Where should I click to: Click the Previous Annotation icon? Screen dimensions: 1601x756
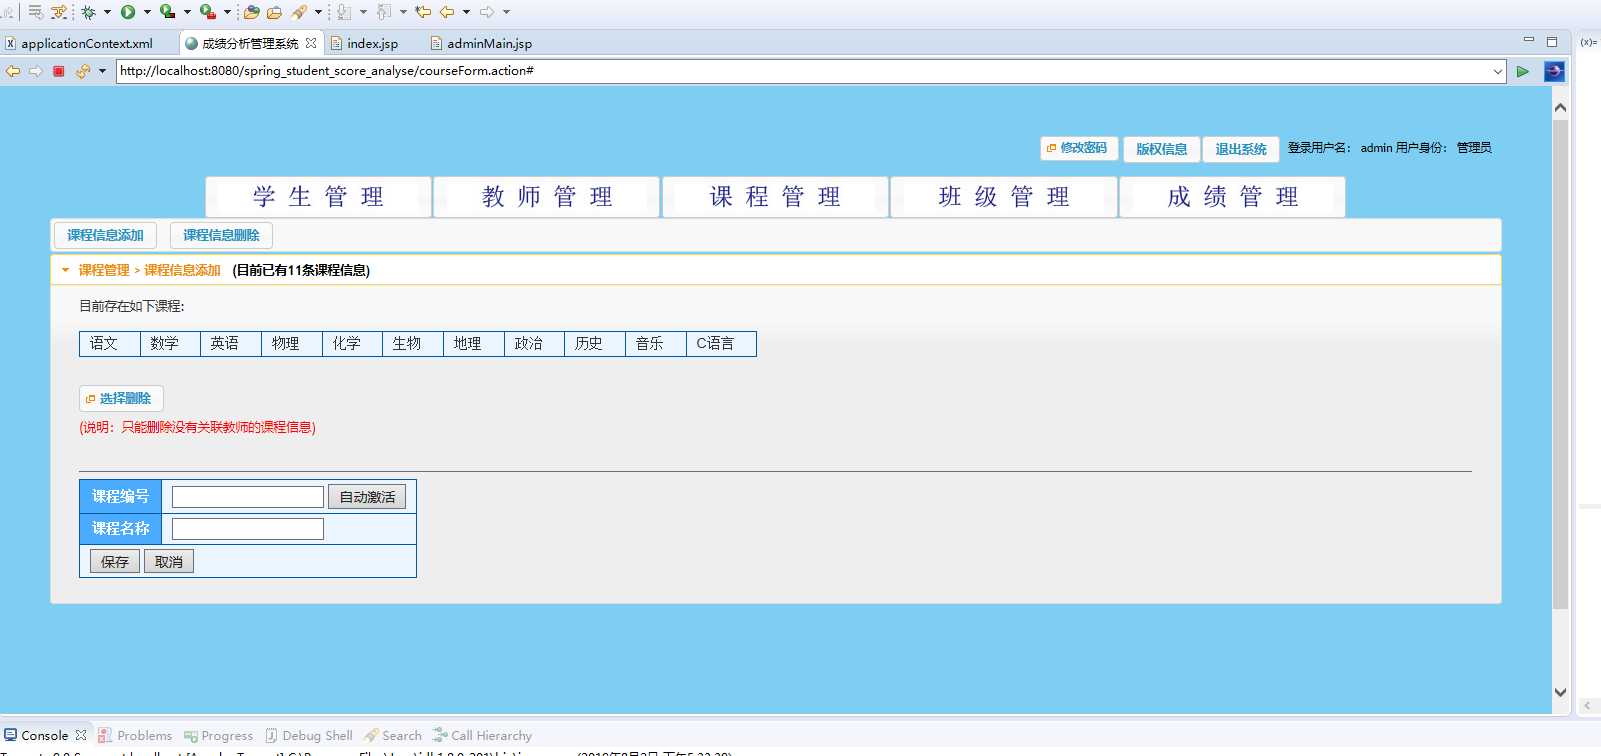[384, 12]
